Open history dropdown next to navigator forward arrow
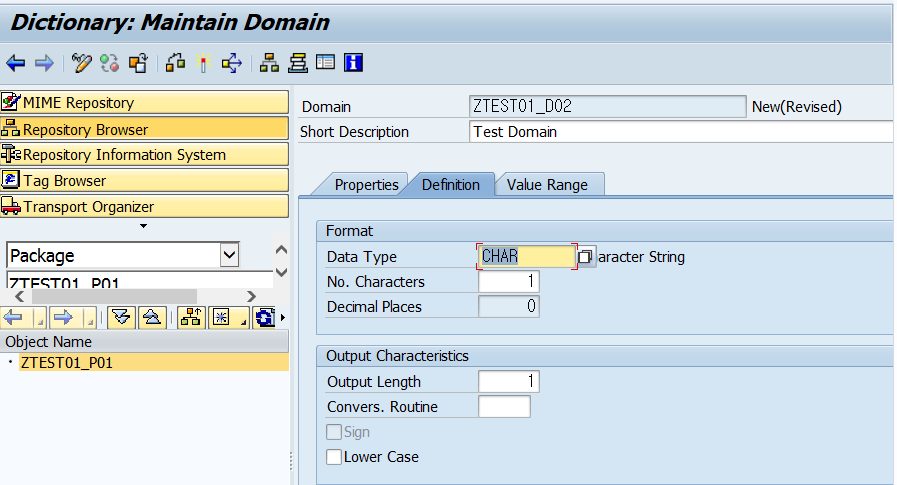The width and height of the screenshot is (897, 485). point(89,317)
